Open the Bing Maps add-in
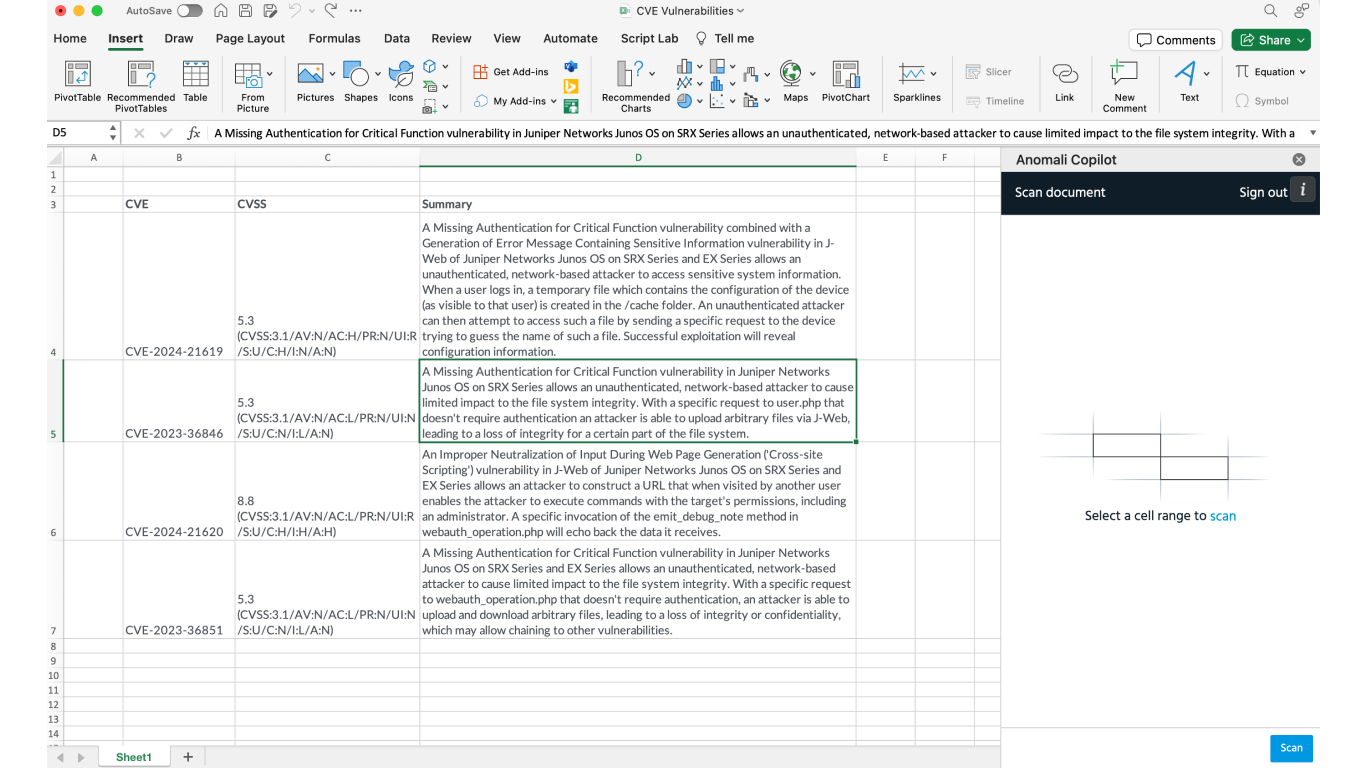The image size is (1366, 768). coord(571,86)
